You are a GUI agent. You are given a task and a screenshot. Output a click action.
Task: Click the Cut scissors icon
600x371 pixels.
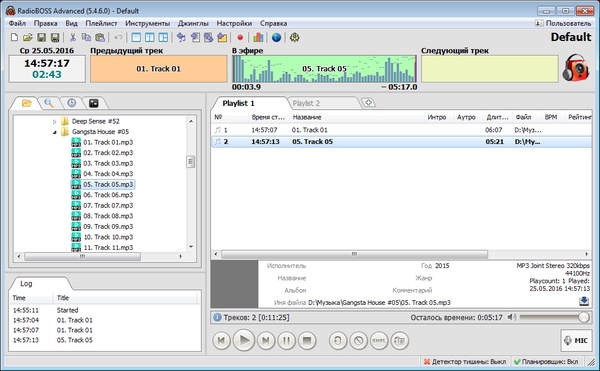72,37
